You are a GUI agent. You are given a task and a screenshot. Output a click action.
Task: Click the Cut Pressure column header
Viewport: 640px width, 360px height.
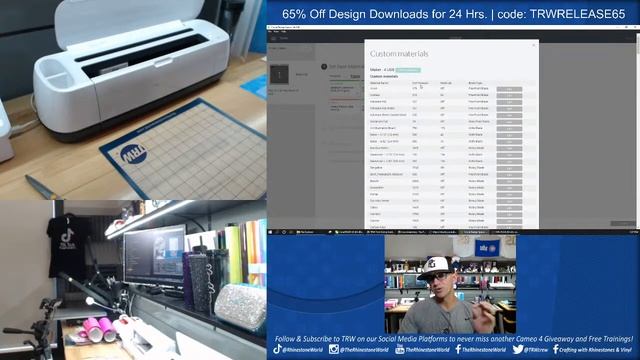click(x=420, y=83)
